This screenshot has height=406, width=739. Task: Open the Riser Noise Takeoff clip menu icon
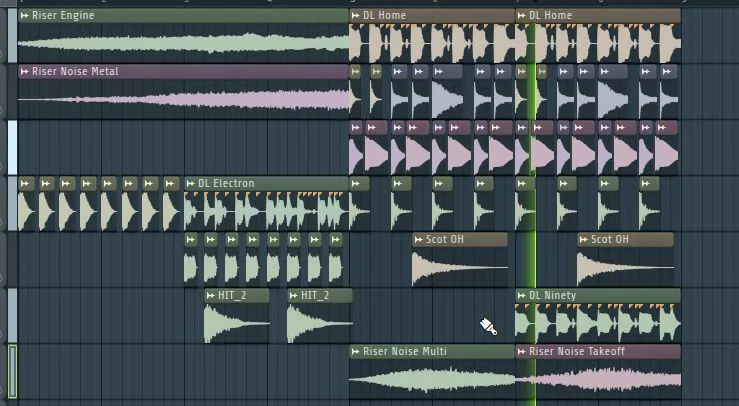click(x=522, y=352)
